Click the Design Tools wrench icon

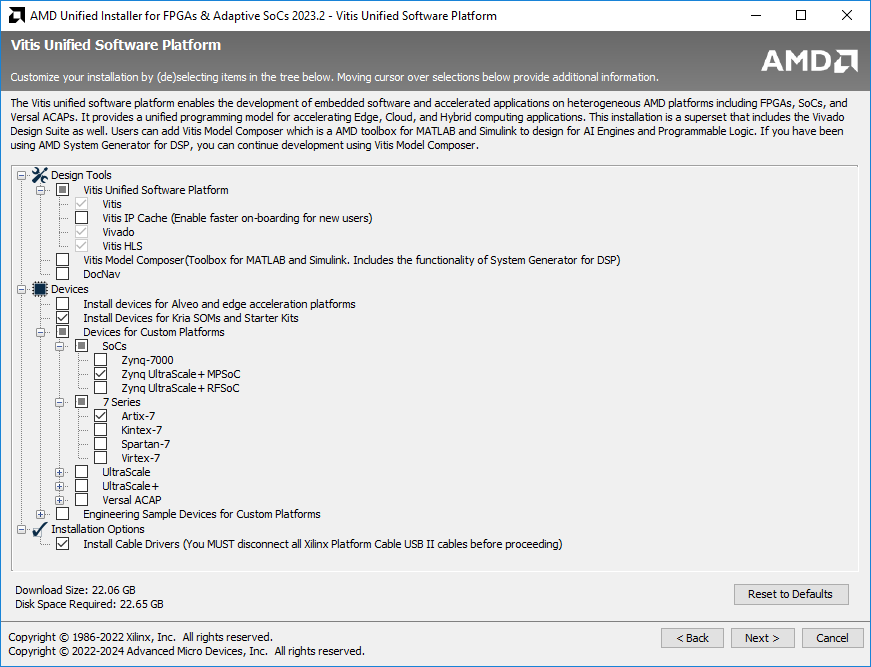tap(40, 175)
